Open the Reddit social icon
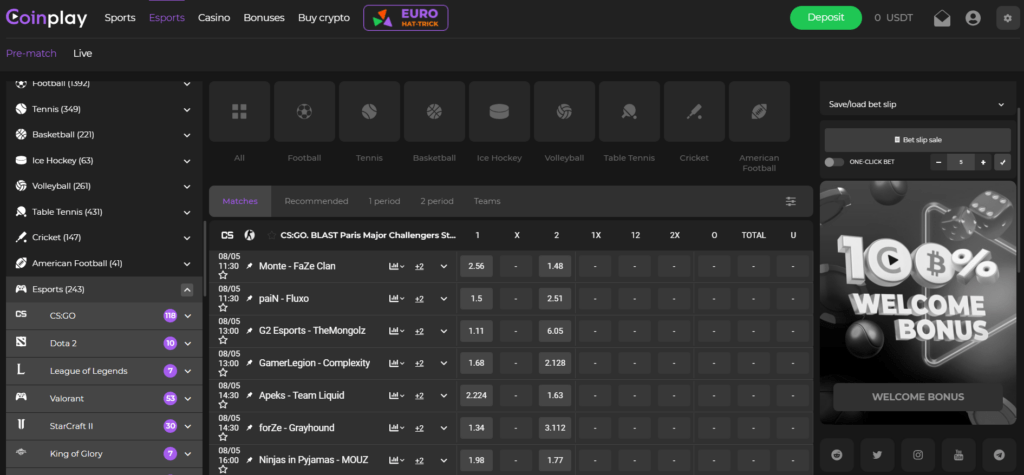This screenshot has width=1024, height=475. pyautogui.click(x=837, y=455)
